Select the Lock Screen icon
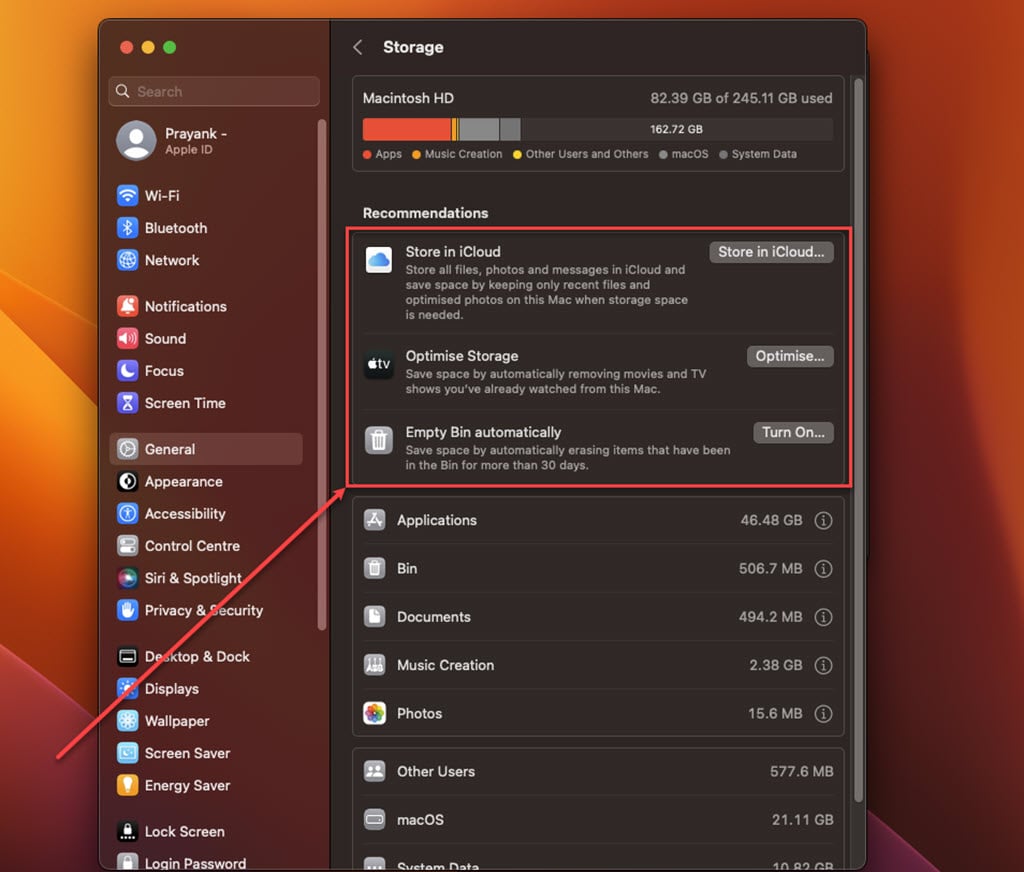The height and width of the screenshot is (872, 1024). pos(127,832)
